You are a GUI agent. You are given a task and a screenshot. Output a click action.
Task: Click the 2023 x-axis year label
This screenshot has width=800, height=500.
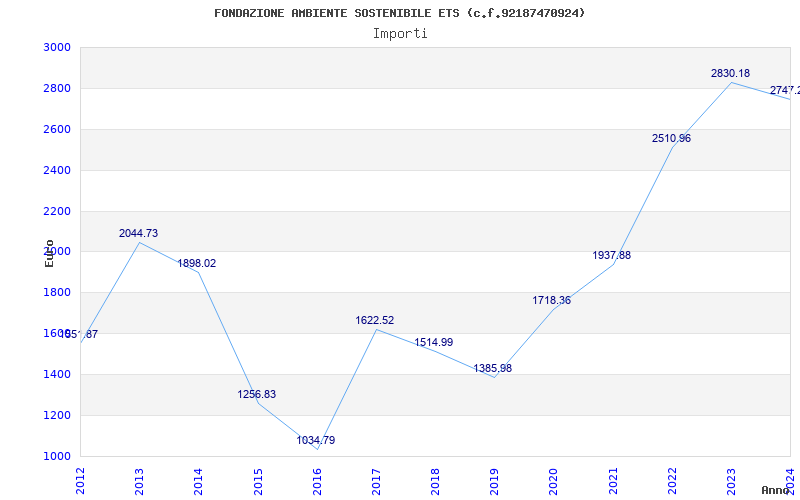coord(731,481)
